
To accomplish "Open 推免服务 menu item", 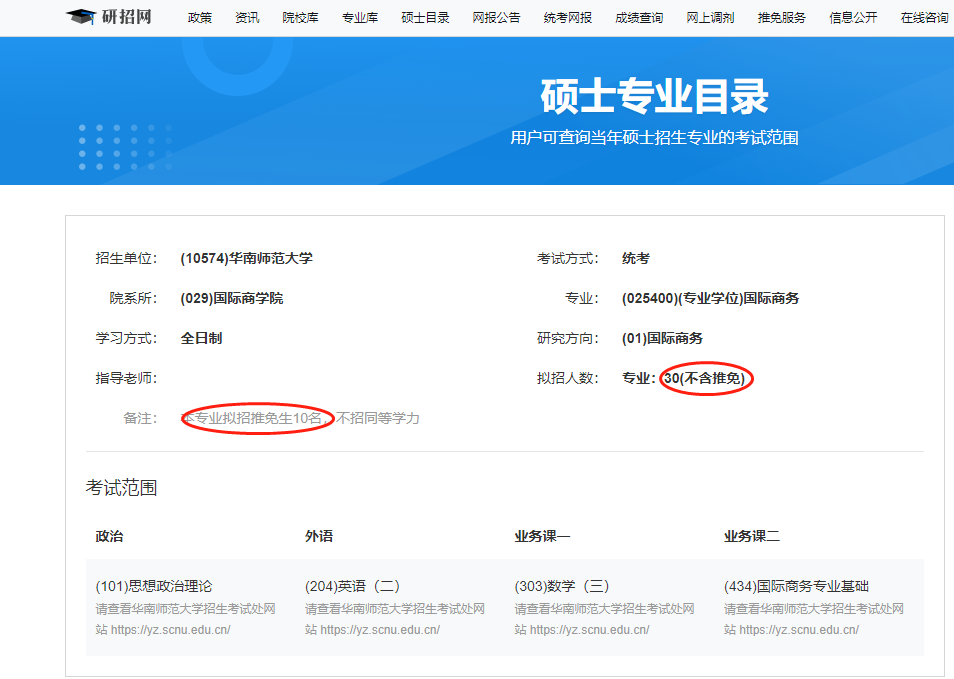I will [x=781, y=18].
